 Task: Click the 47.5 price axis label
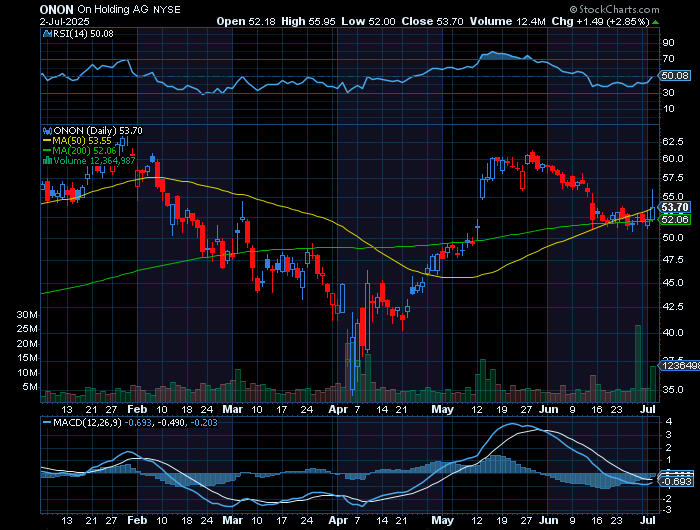pos(673,260)
